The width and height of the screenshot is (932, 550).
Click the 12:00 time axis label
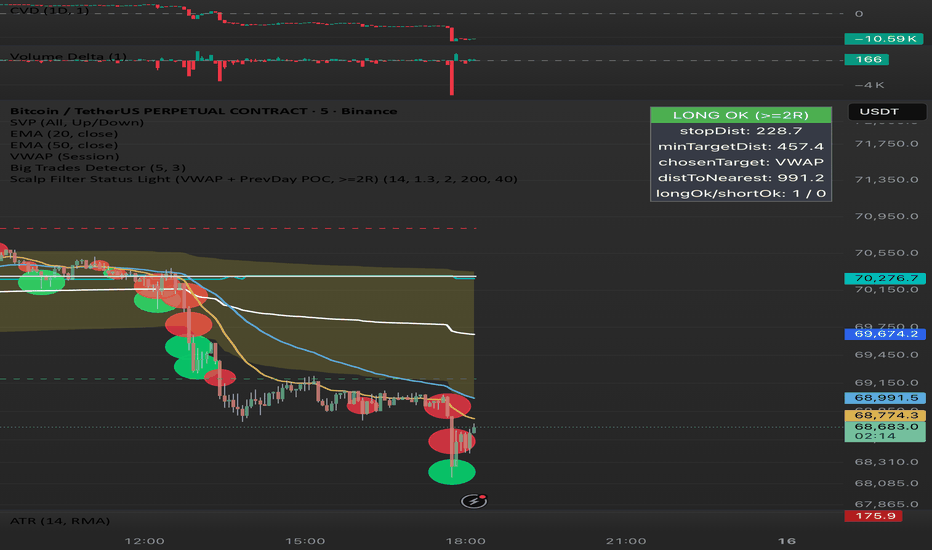tap(144, 541)
